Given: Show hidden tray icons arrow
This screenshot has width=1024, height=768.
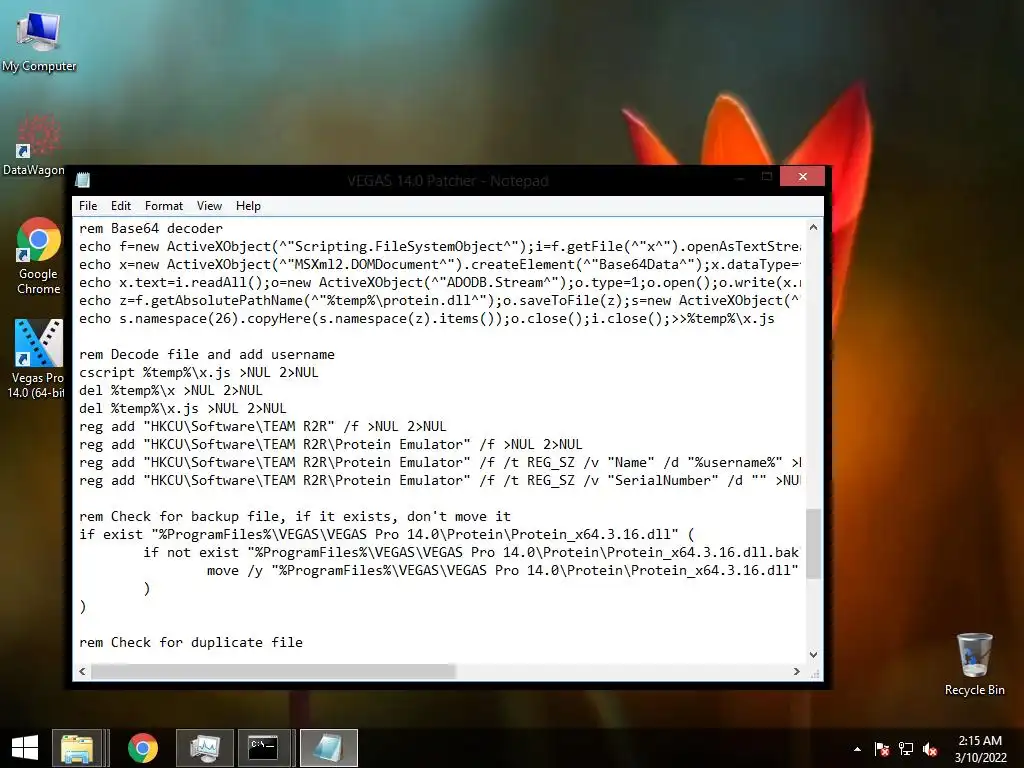Looking at the screenshot, I should (857, 749).
